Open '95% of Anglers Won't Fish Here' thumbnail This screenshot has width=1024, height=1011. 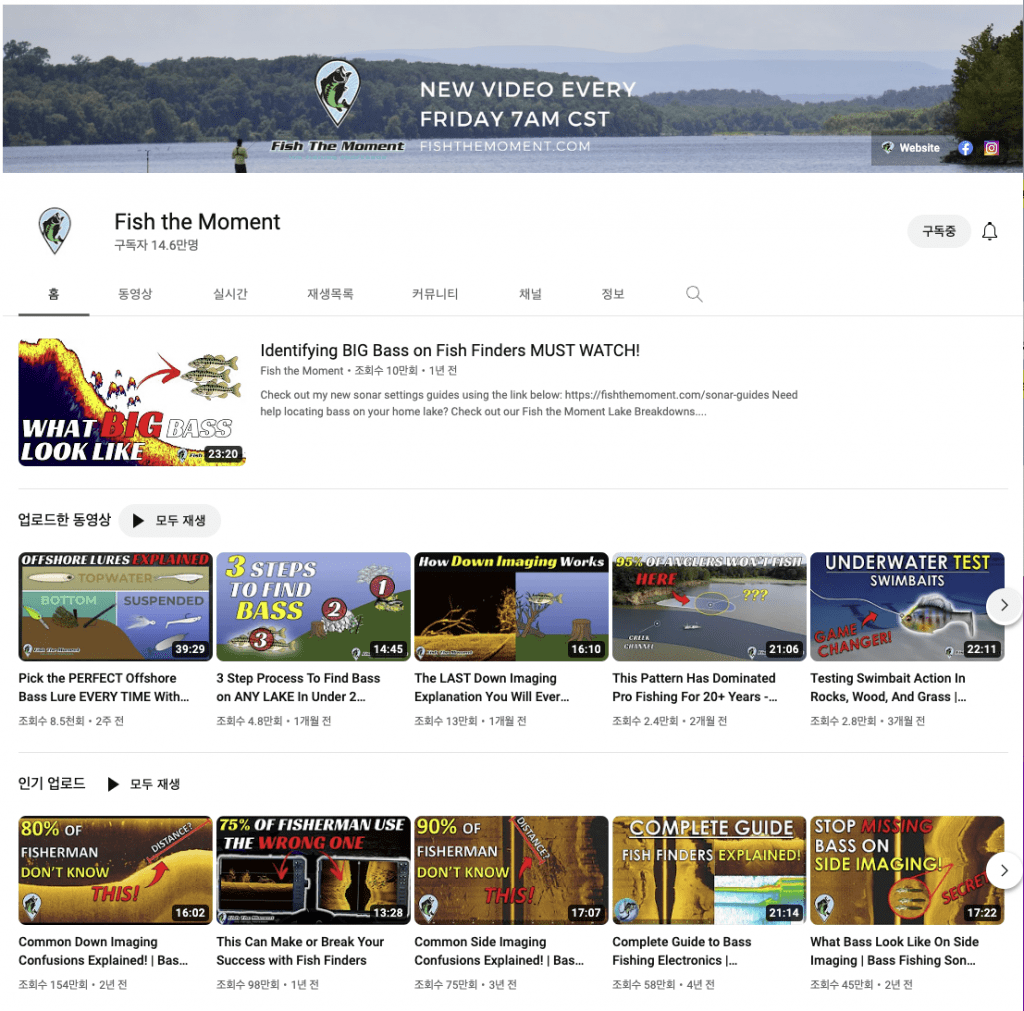click(x=709, y=607)
